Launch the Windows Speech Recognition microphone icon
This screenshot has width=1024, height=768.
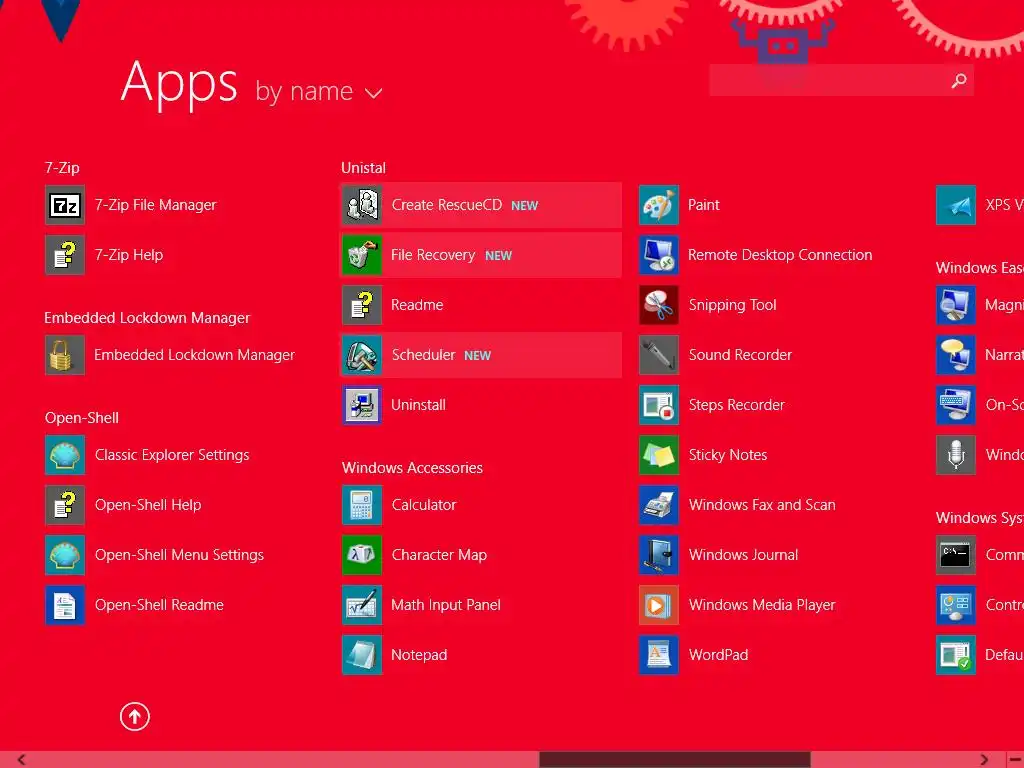click(956, 455)
